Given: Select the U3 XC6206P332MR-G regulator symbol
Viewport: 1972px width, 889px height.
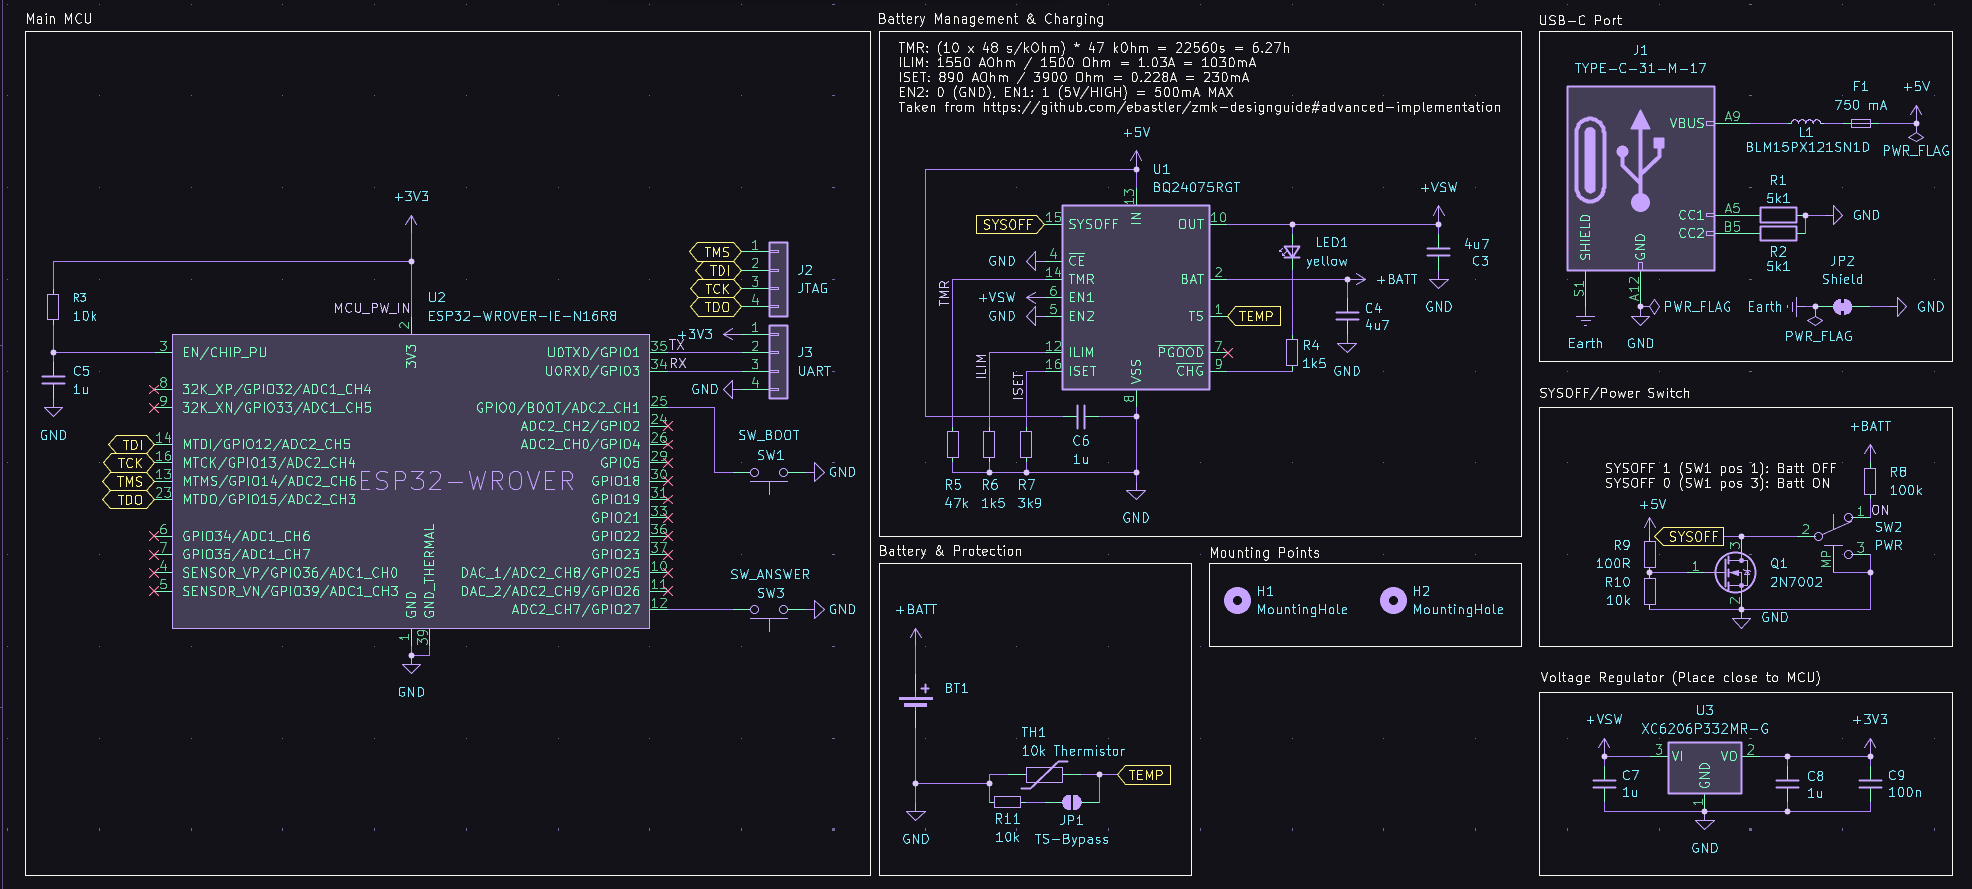Looking at the screenshot, I should coord(1705,768).
